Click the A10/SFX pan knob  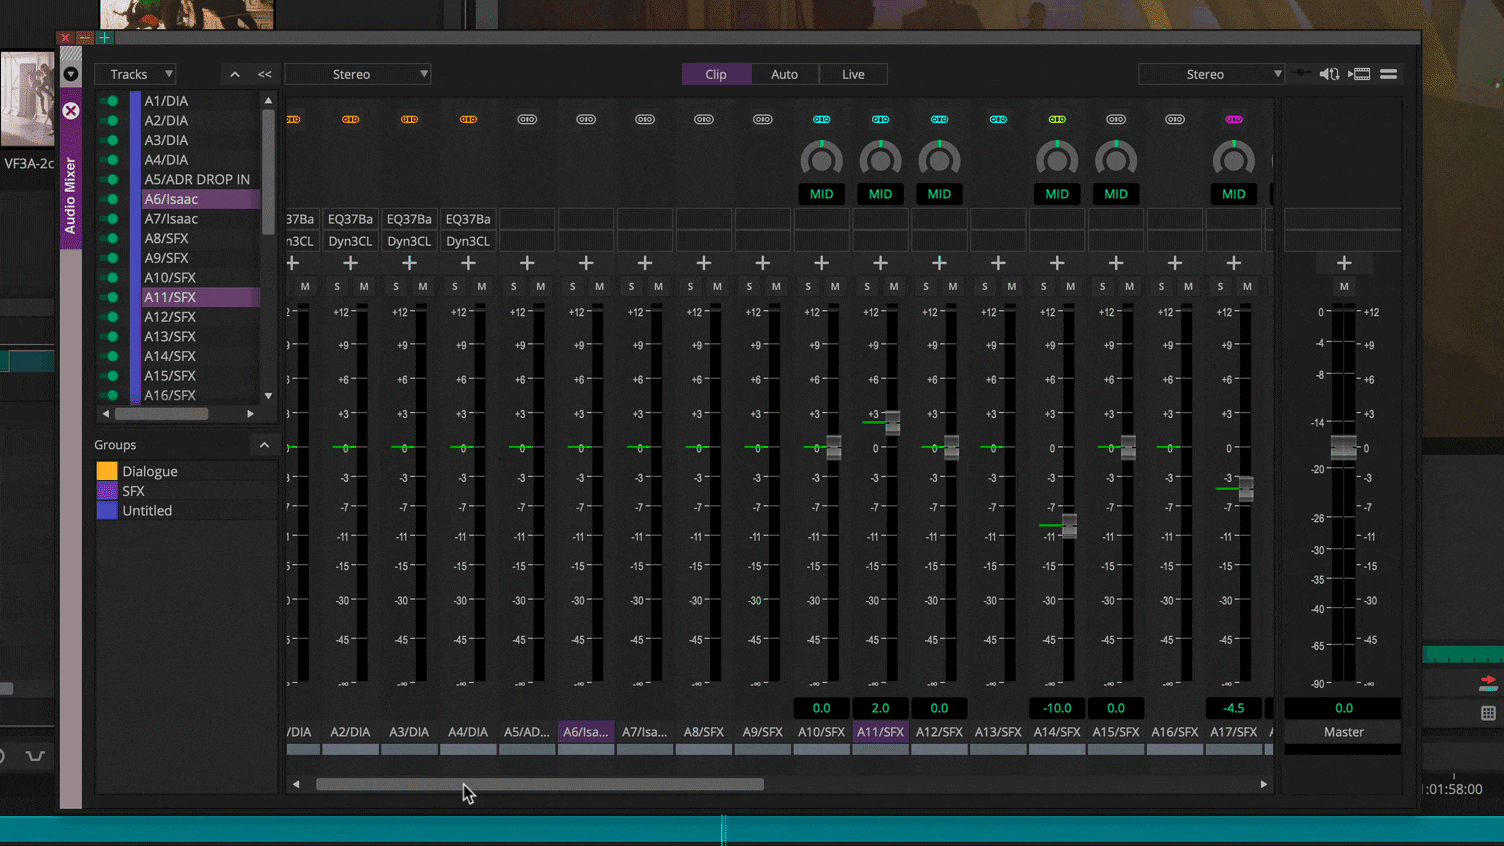click(x=821, y=160)
